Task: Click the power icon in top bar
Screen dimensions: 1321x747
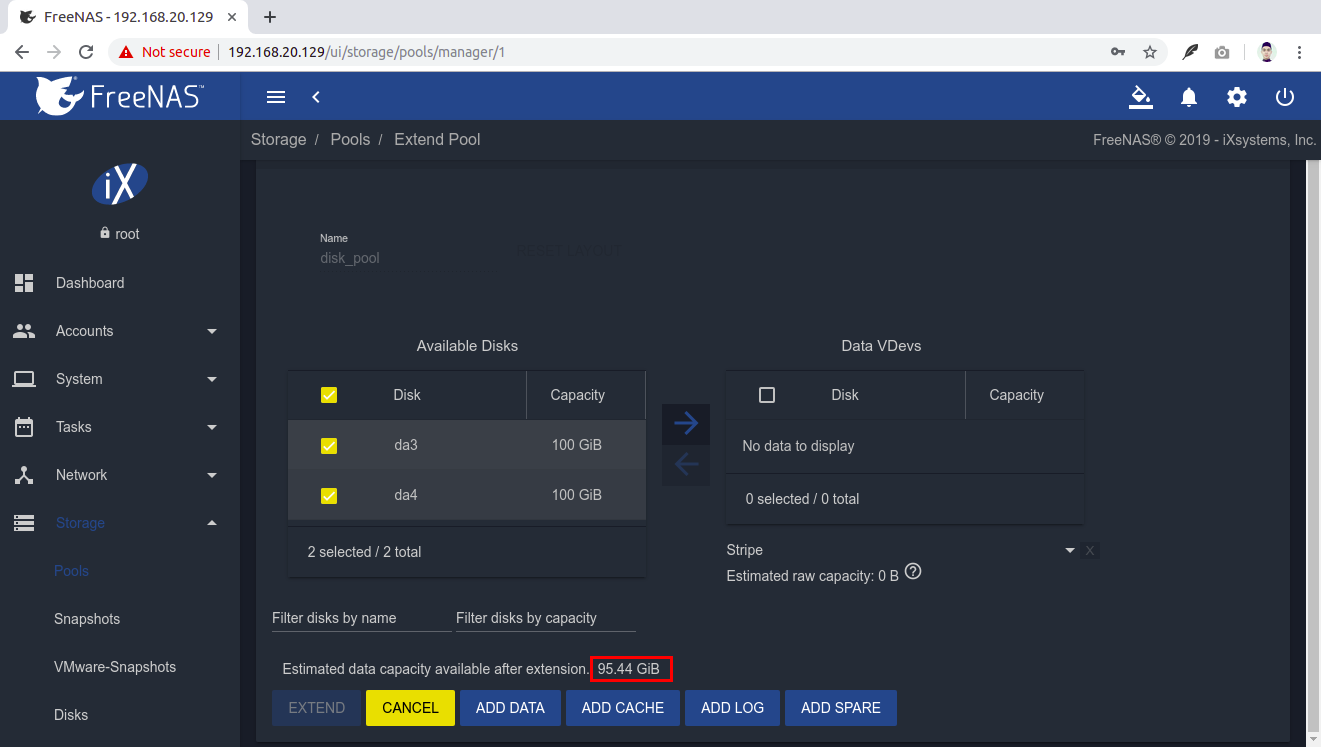Action: pos(1285,97)
